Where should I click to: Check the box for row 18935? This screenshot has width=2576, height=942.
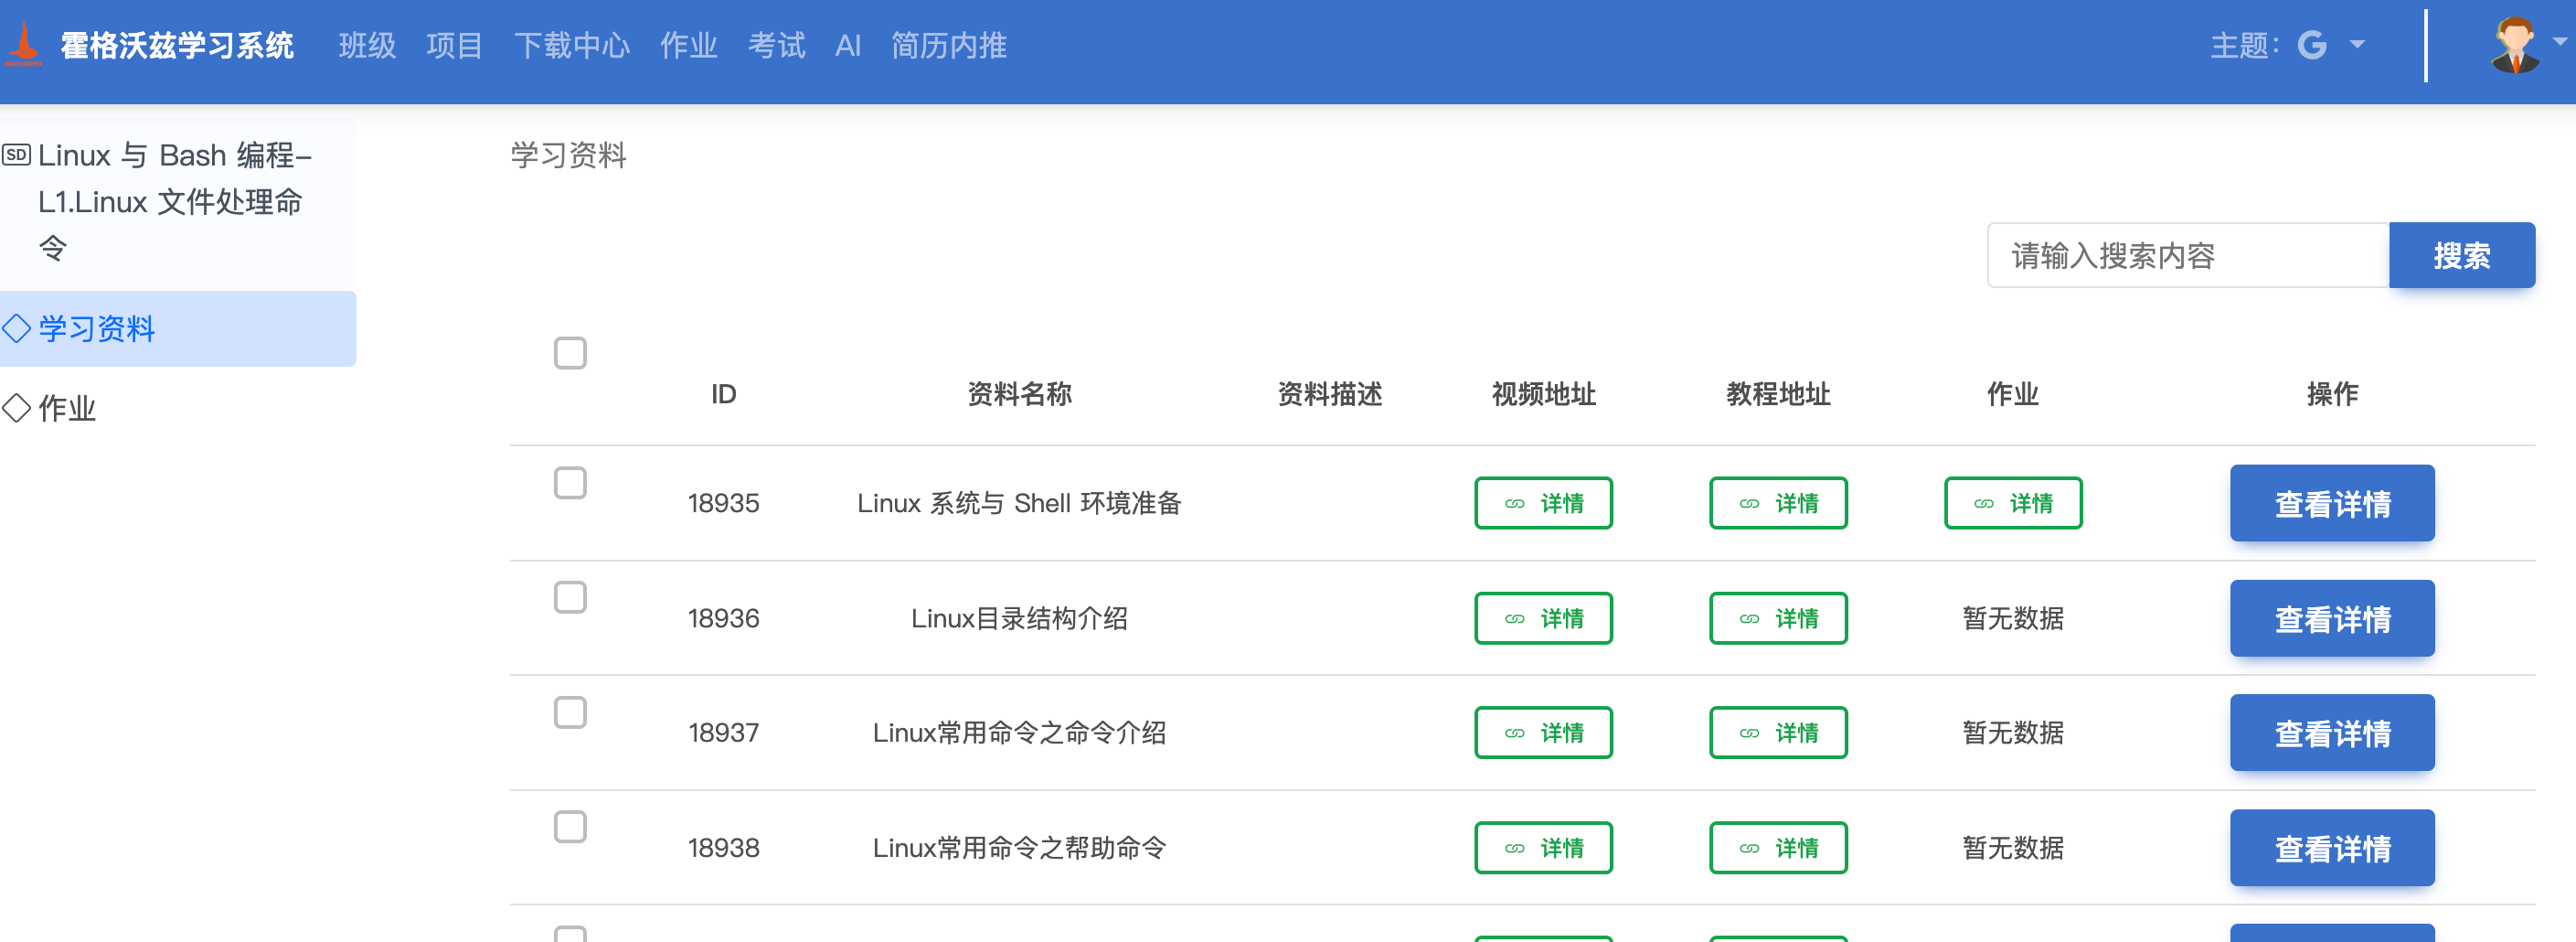point(570,483)
